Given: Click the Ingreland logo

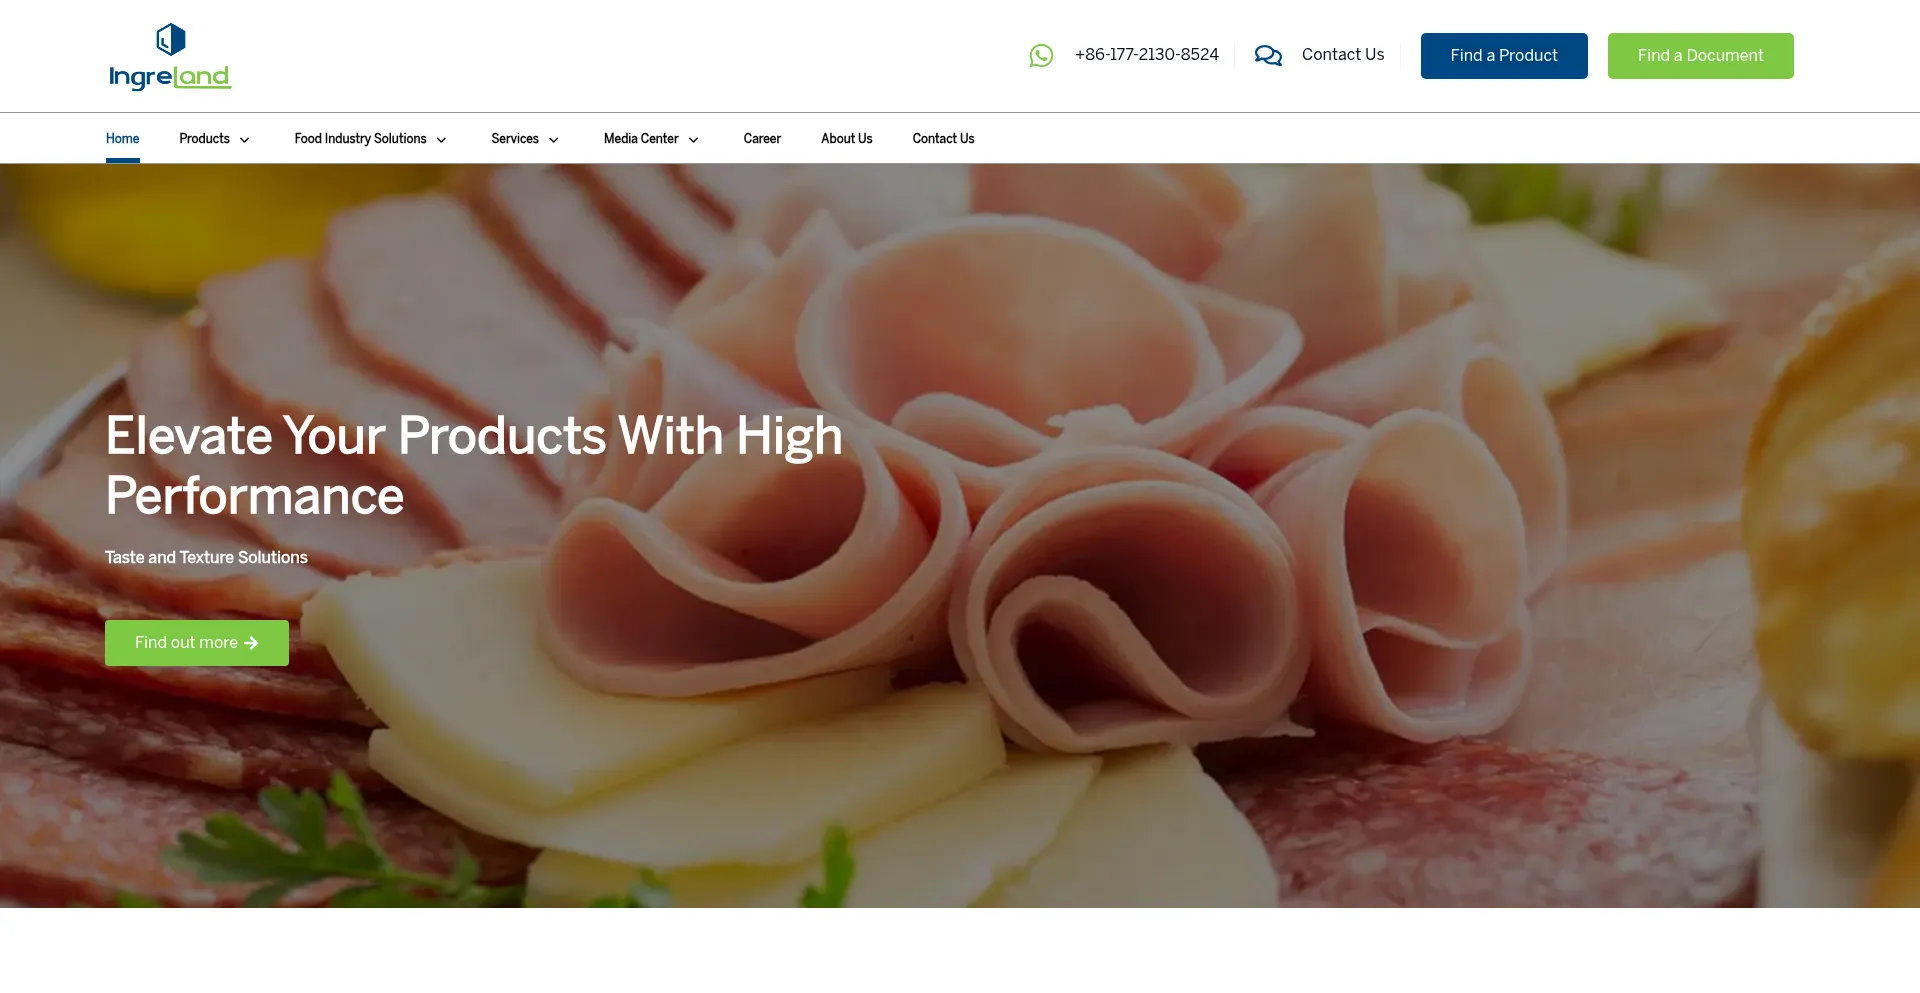Looking at the screenshot, I should coord(170,56).
